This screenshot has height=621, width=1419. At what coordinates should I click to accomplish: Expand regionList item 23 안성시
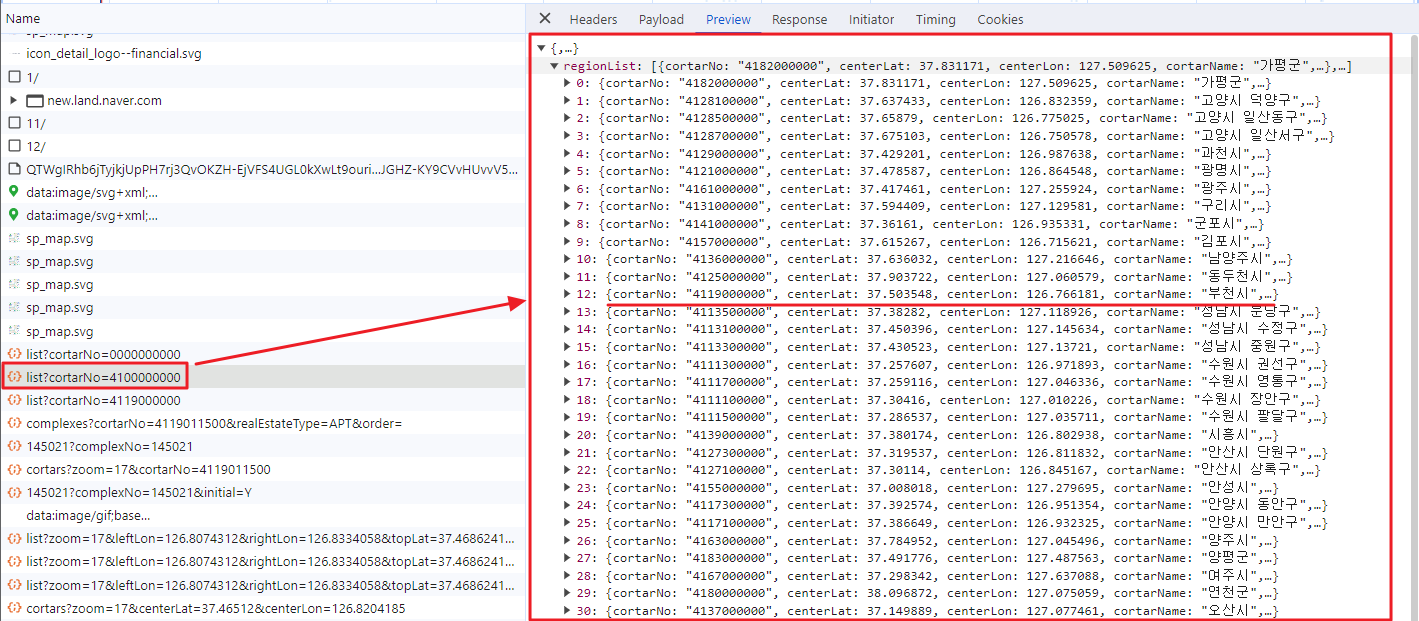coord(568,488)
